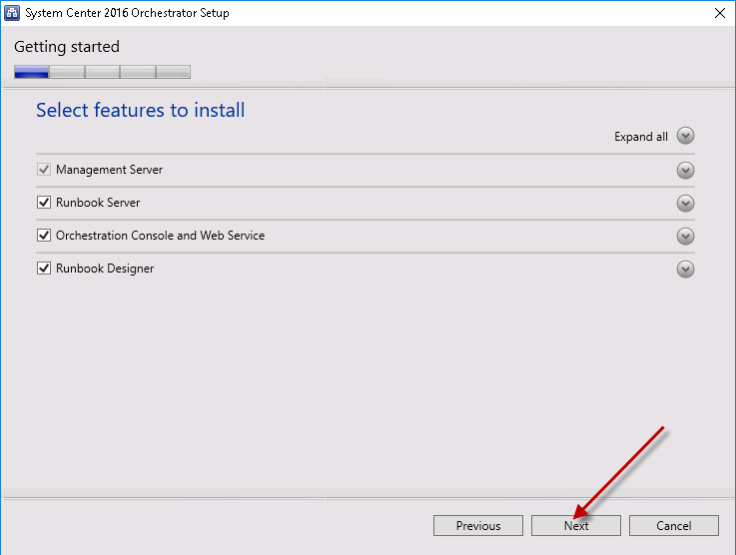
Task: Expand the Runbook Server details
Action: point(685,203)
